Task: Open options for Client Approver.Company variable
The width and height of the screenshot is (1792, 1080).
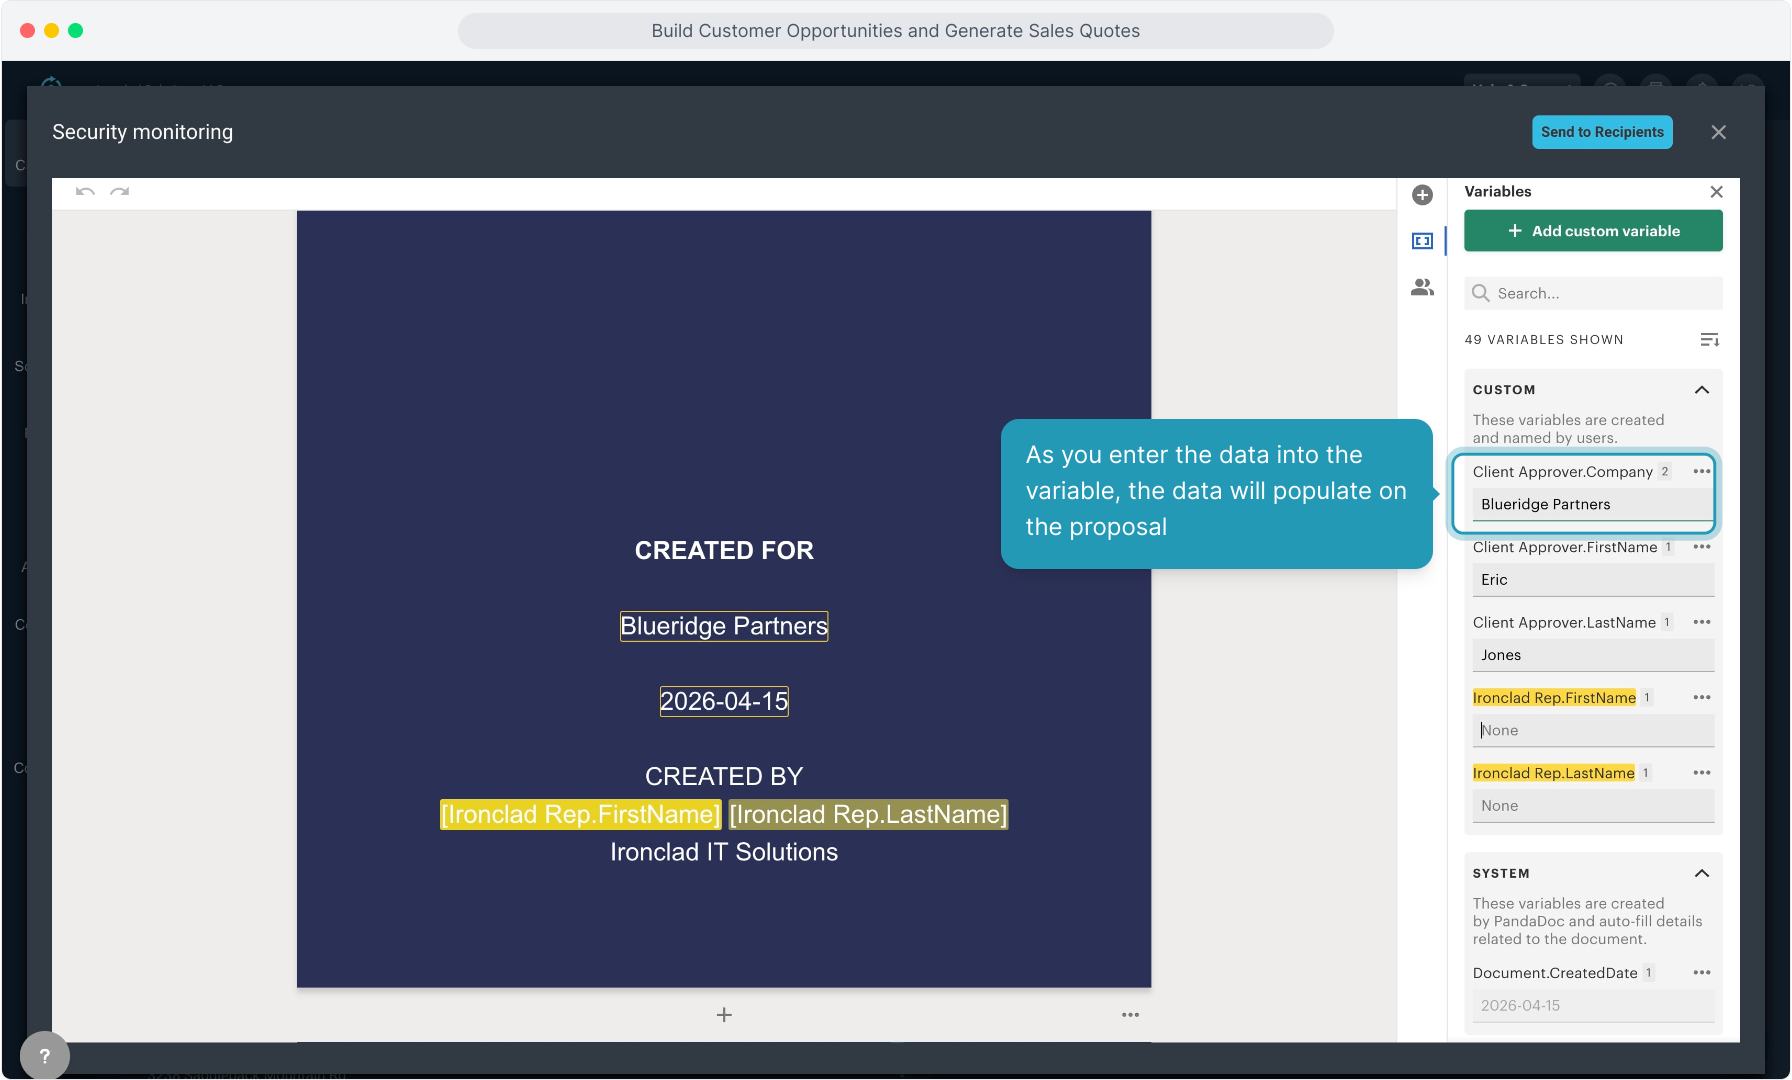Action: point(1702,471)
